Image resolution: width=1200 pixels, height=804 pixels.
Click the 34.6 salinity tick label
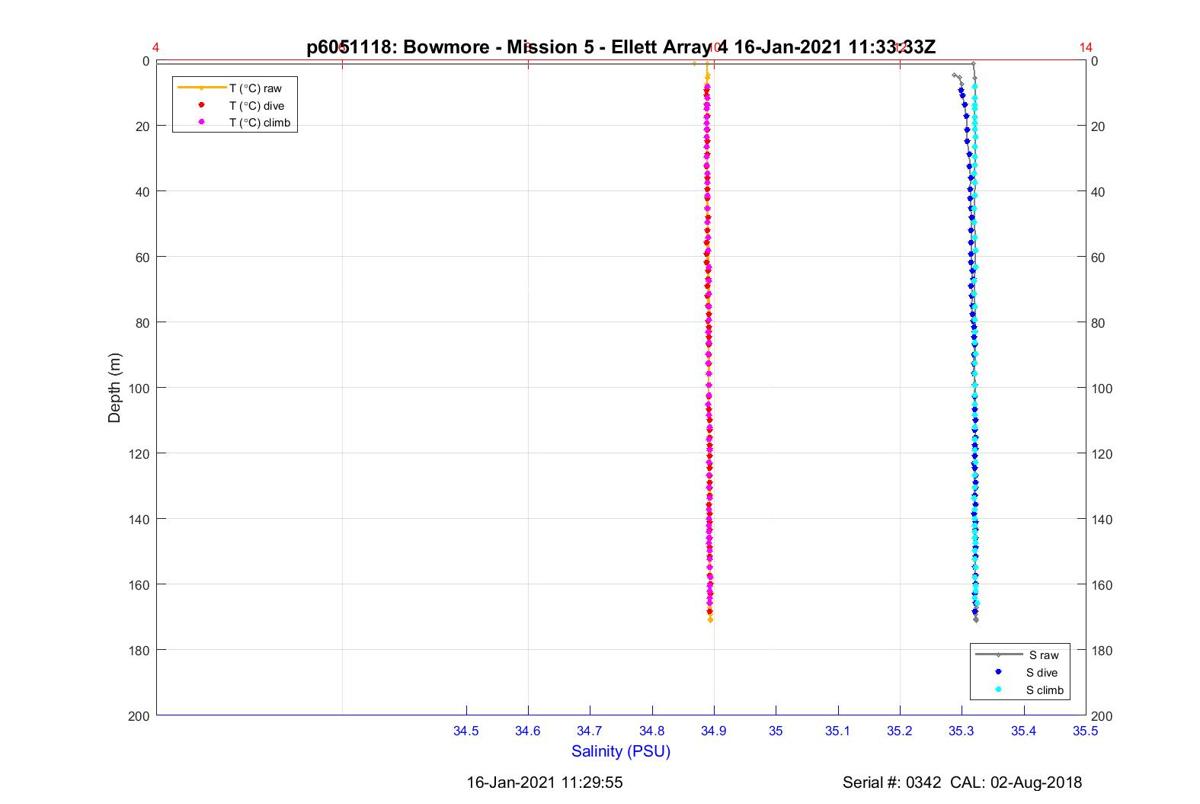pyautogui.click(x=528, y=732)
